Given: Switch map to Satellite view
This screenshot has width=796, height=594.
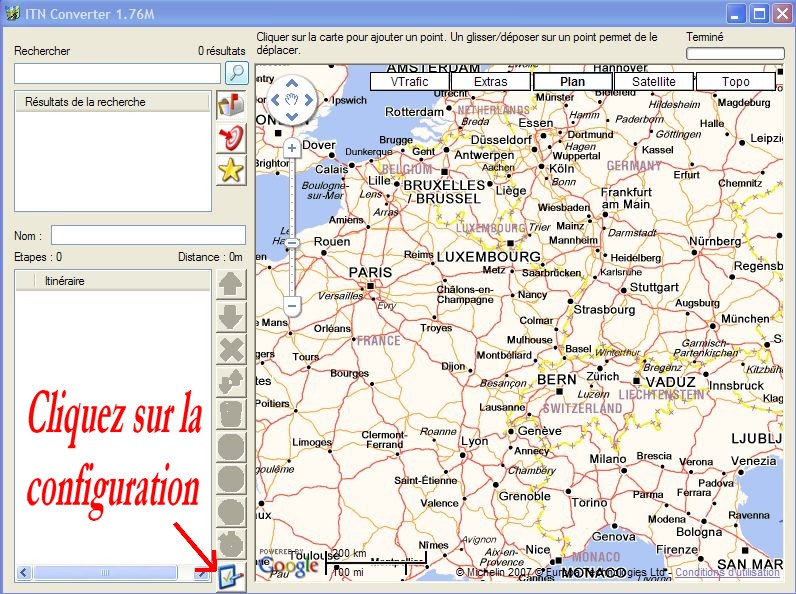Looking at the screenshot, I should [x=654, y=81].
